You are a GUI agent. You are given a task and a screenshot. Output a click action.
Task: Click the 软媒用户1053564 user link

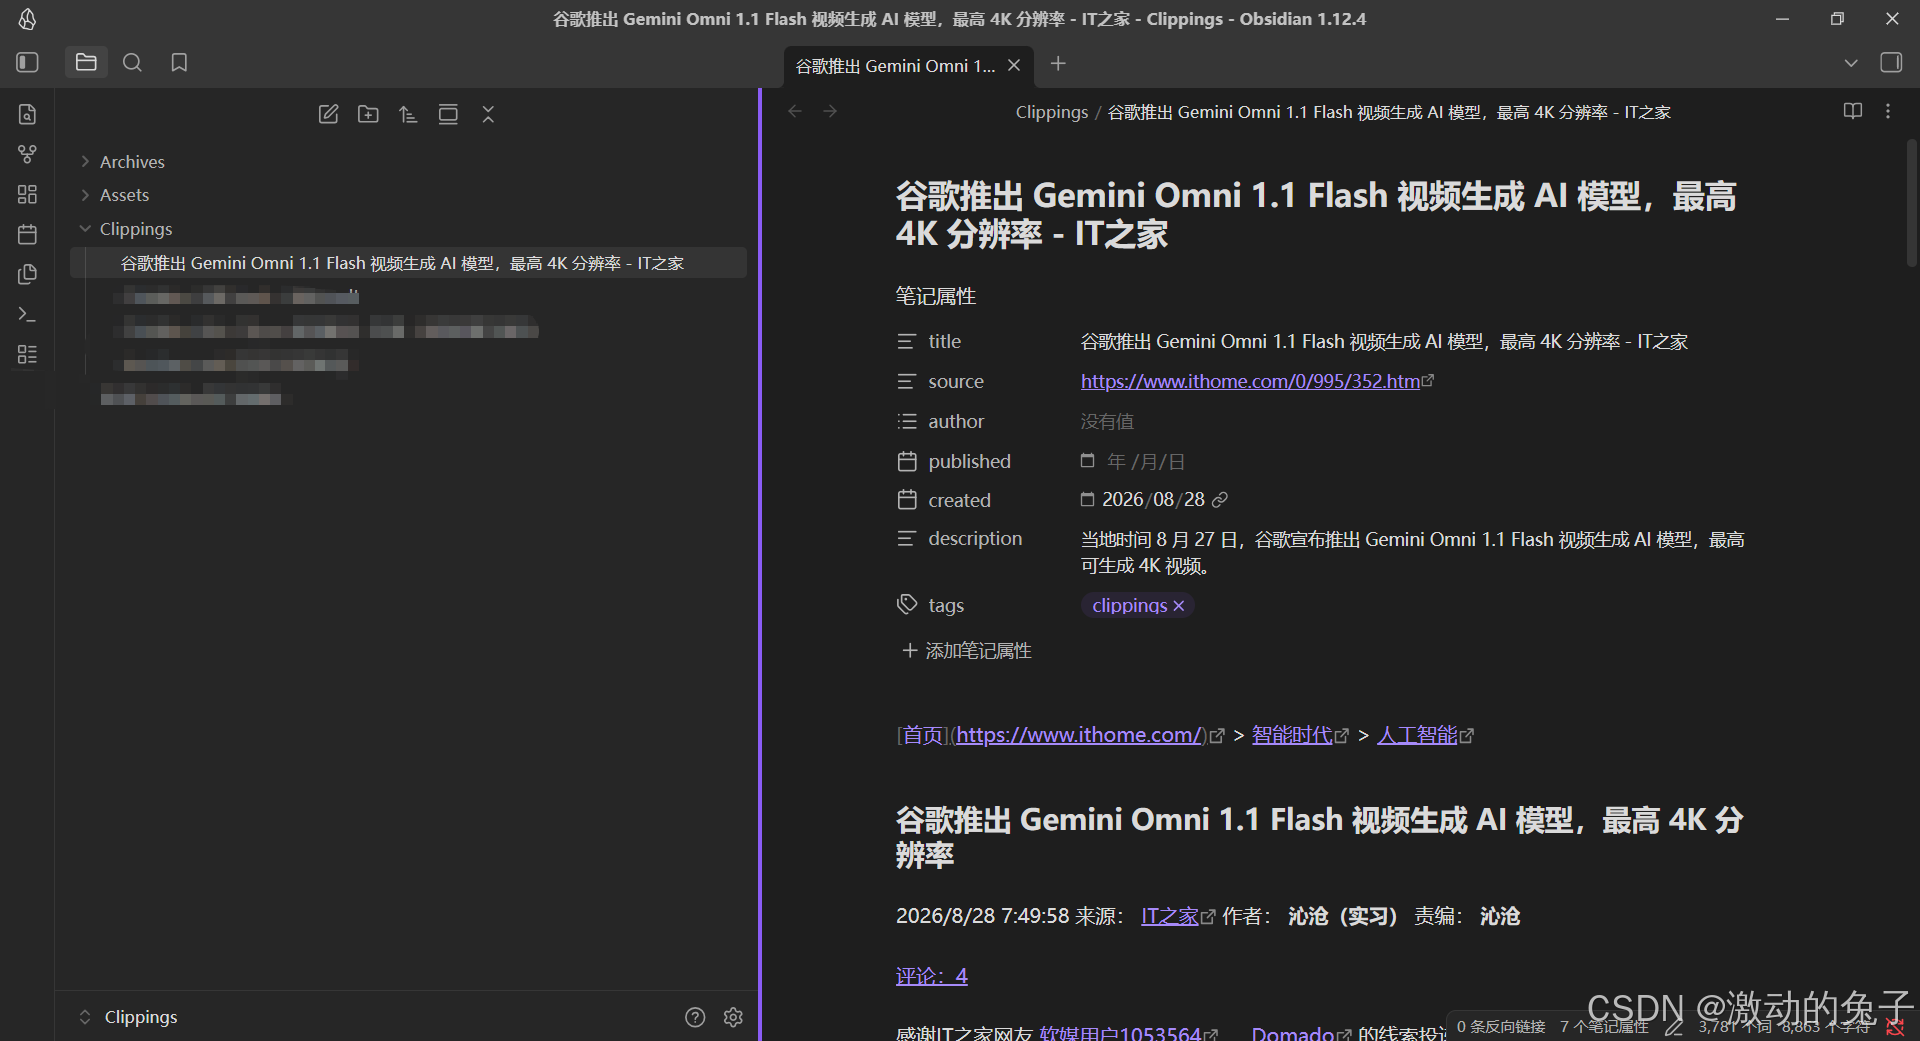[x=1120, y=1033]
